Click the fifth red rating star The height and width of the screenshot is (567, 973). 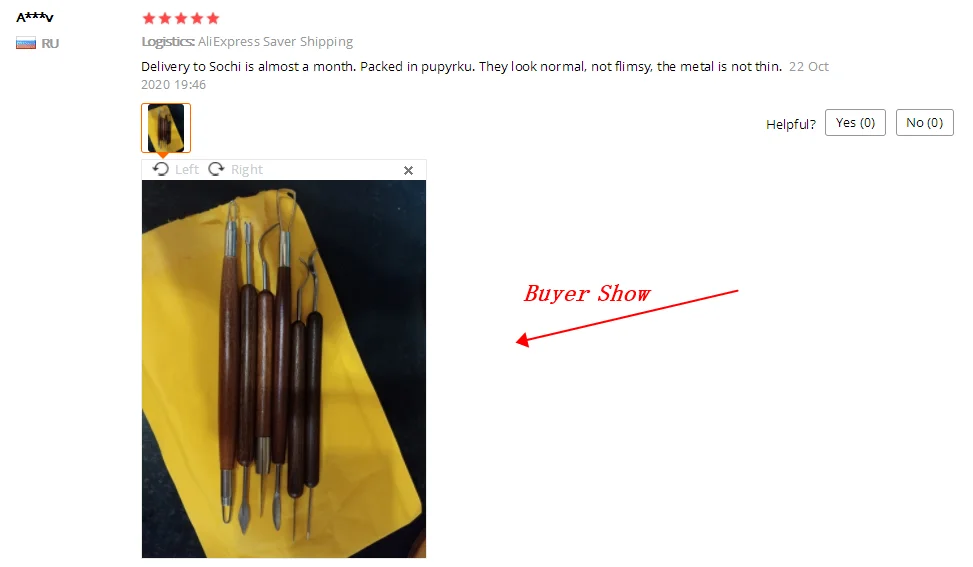[x=213, y=18]
